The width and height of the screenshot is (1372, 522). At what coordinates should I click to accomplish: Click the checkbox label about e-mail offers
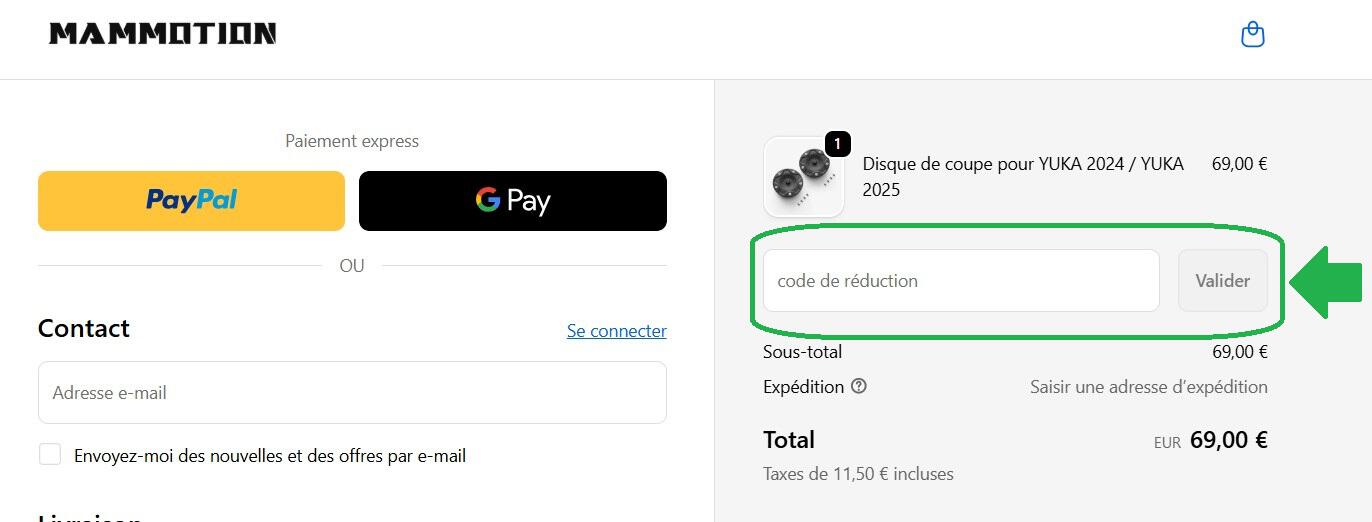point(270,456)
